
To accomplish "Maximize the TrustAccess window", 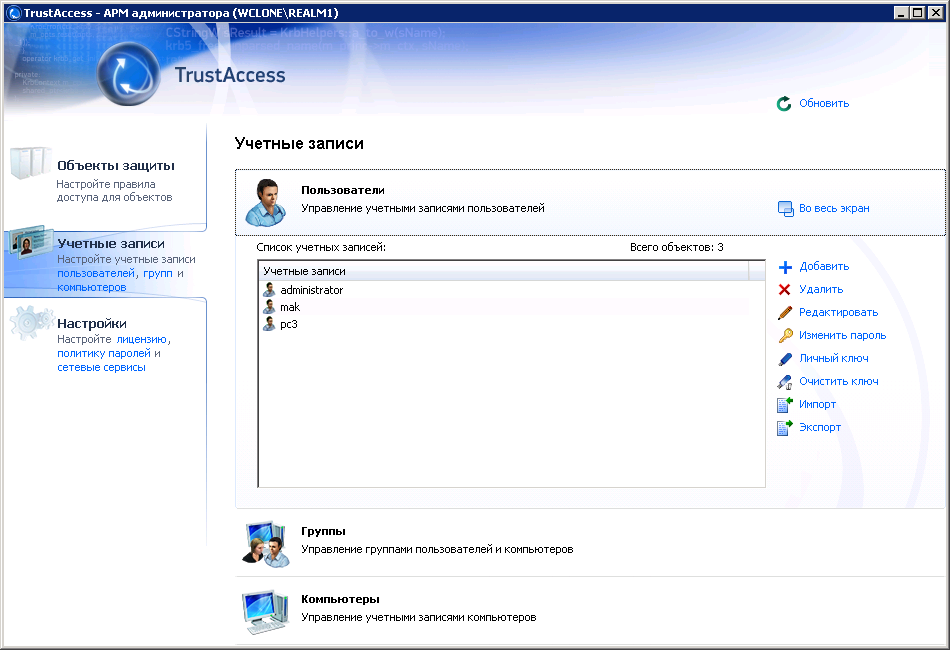I will click(918, 13).
